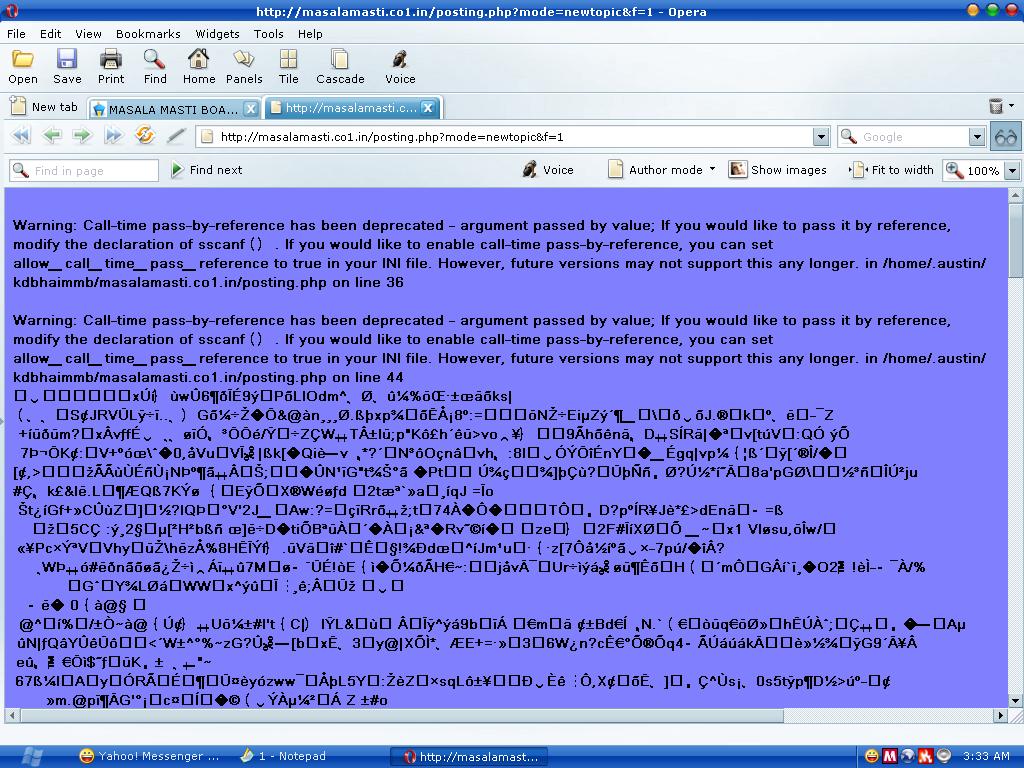The image size is (1024, 768).
Task: Open the View menu
Action: coord(88,34)
